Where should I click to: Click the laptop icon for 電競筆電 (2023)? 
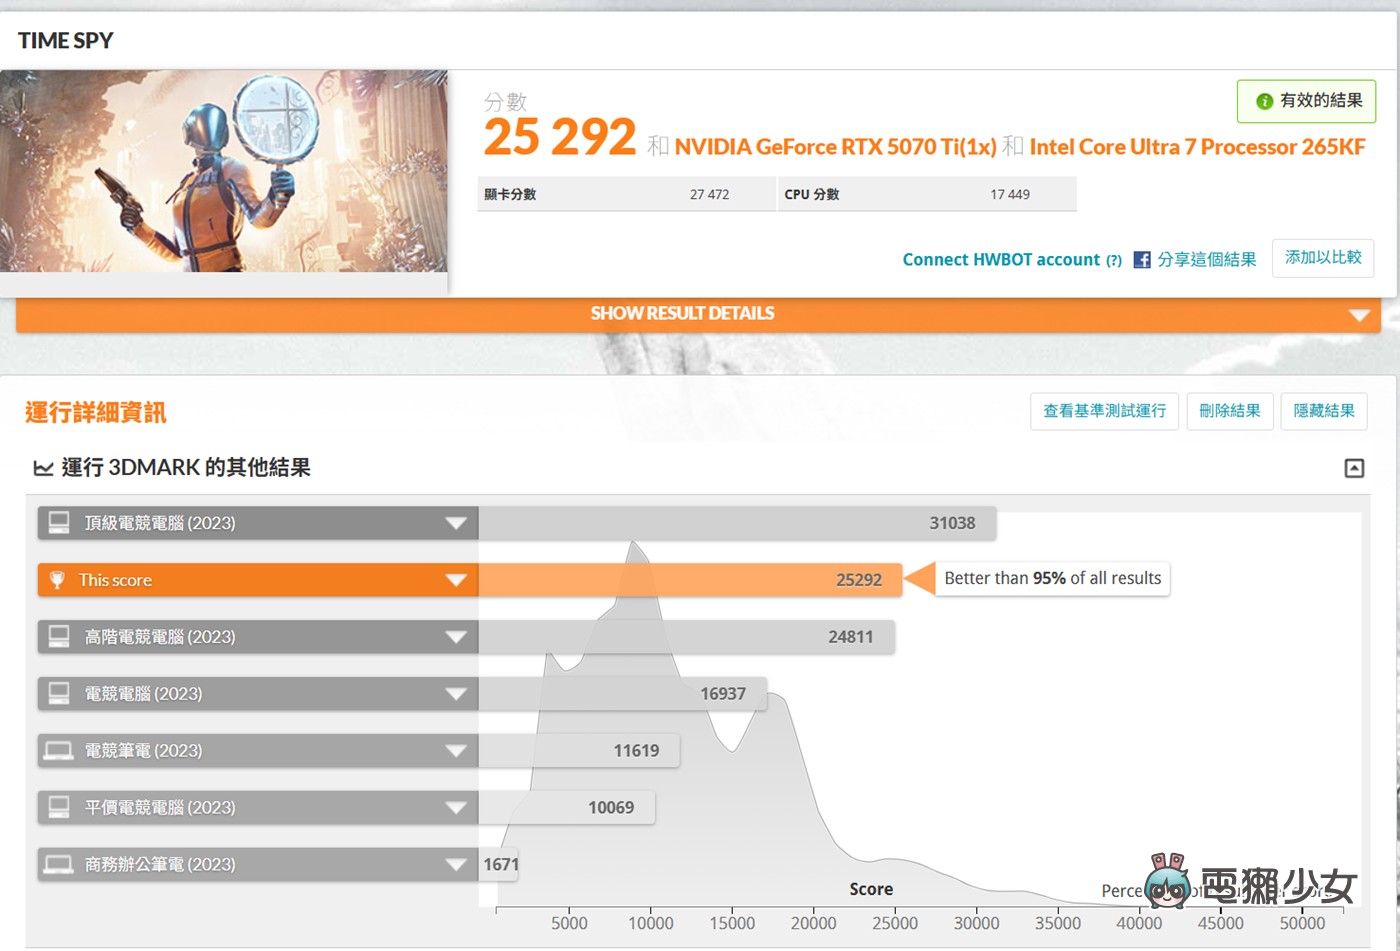coord(59,750)
